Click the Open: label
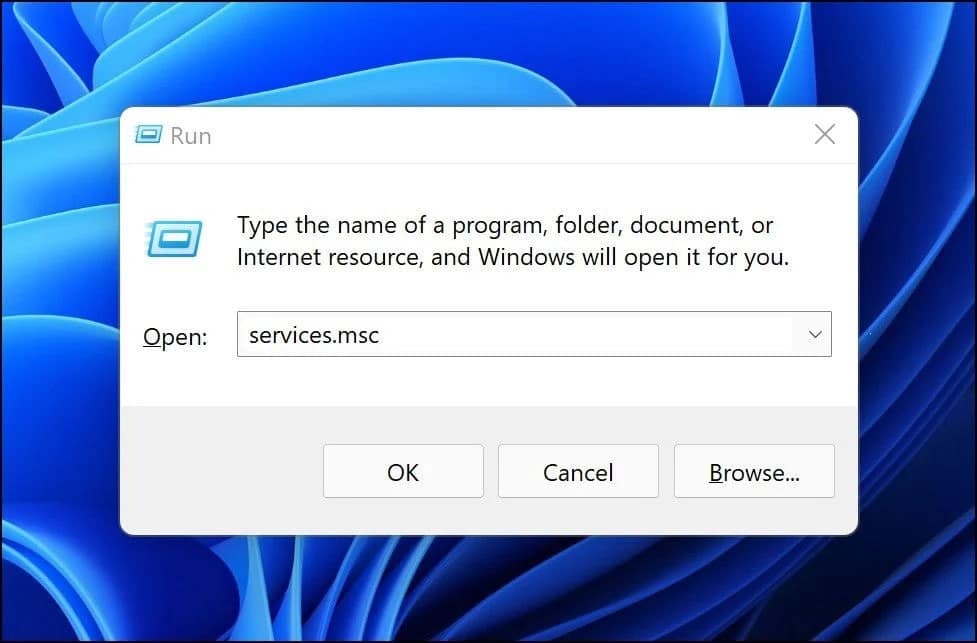 click(174, 336)
